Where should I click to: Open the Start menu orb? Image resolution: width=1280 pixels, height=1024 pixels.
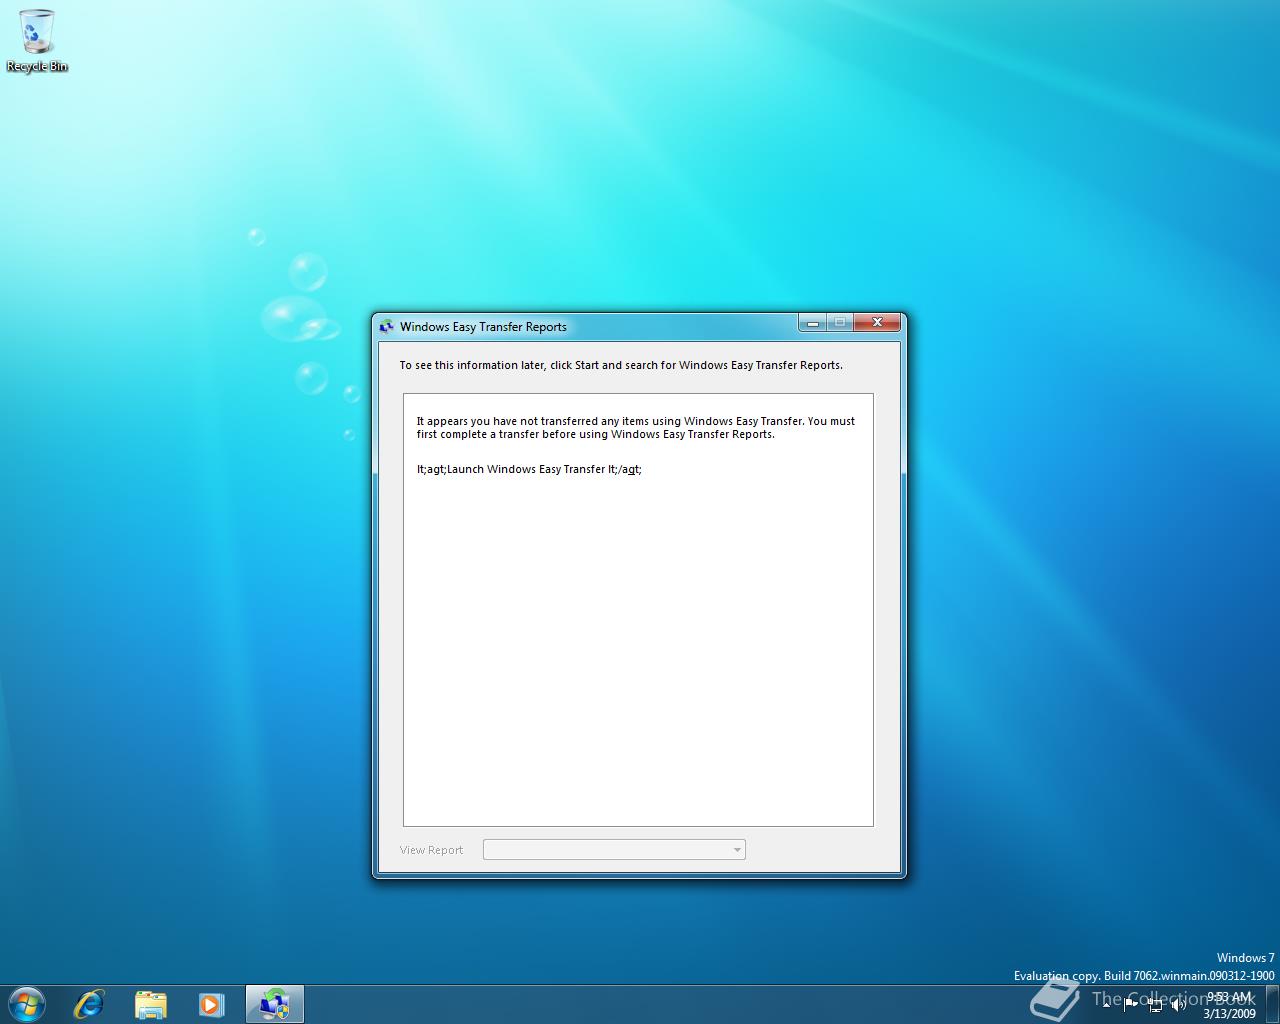(x=26, y=1004)
